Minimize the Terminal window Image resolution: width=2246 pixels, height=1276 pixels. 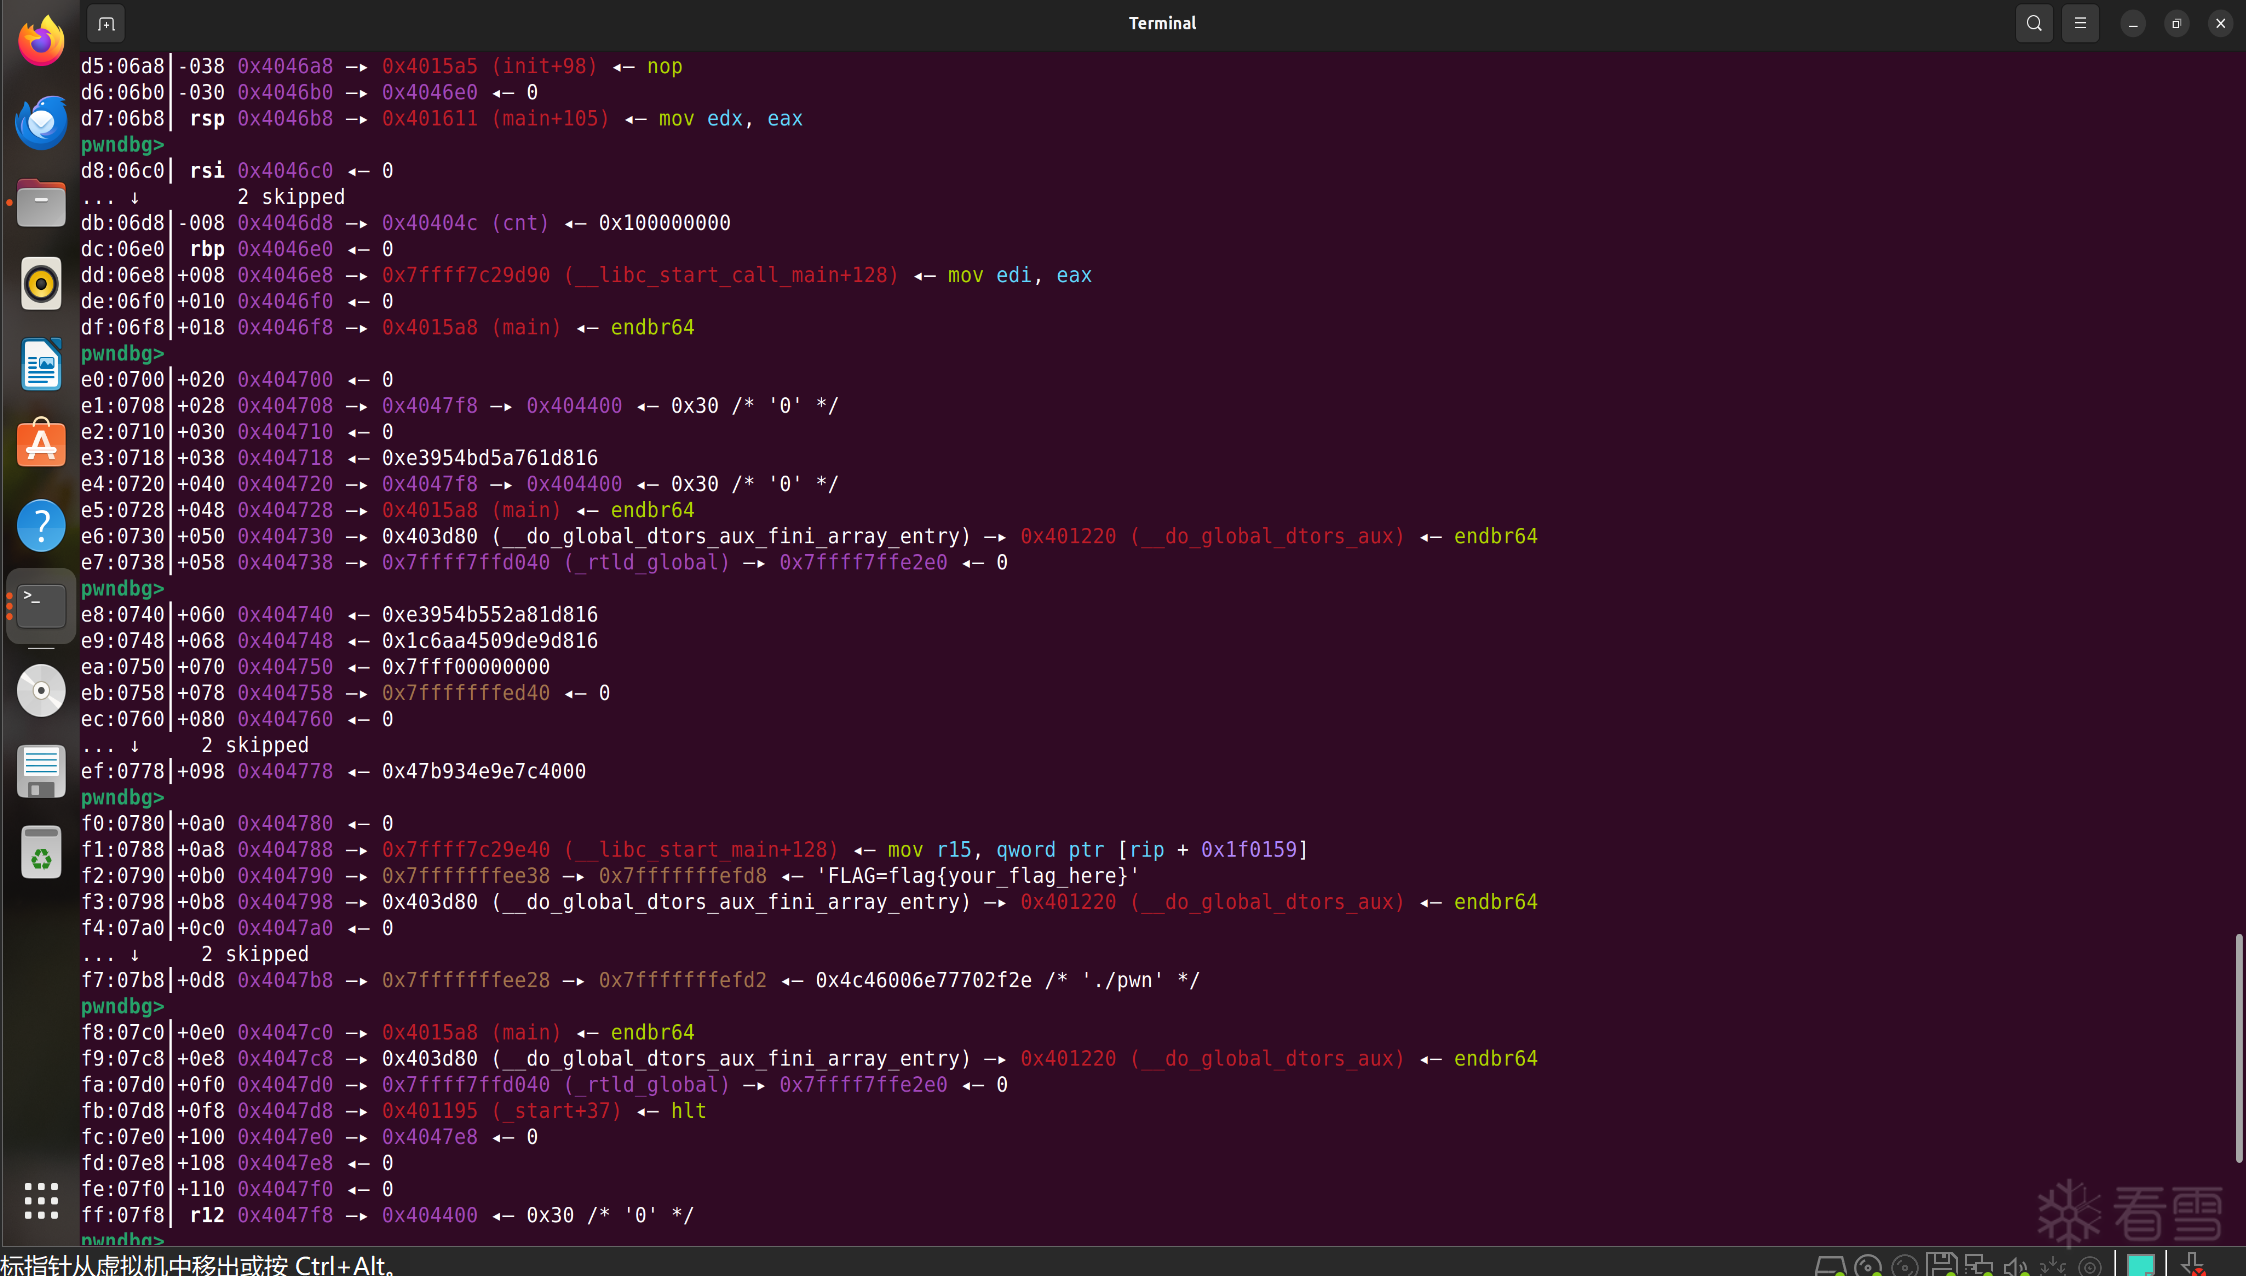coord(2132,23)
